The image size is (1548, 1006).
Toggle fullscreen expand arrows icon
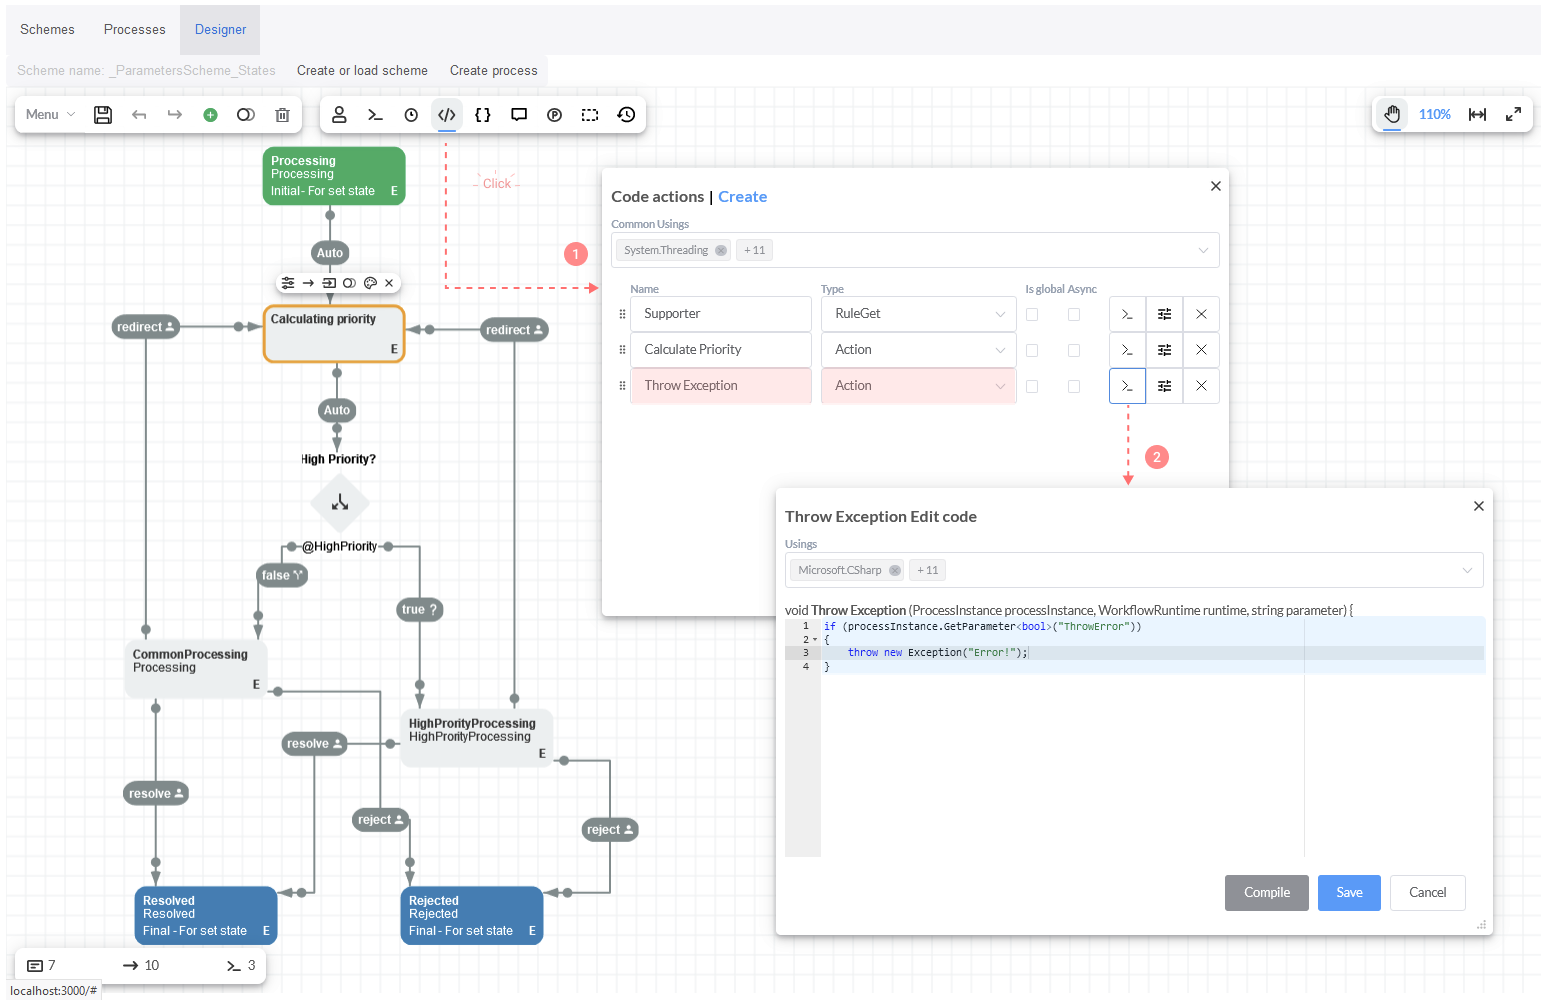coord(1514,115)
